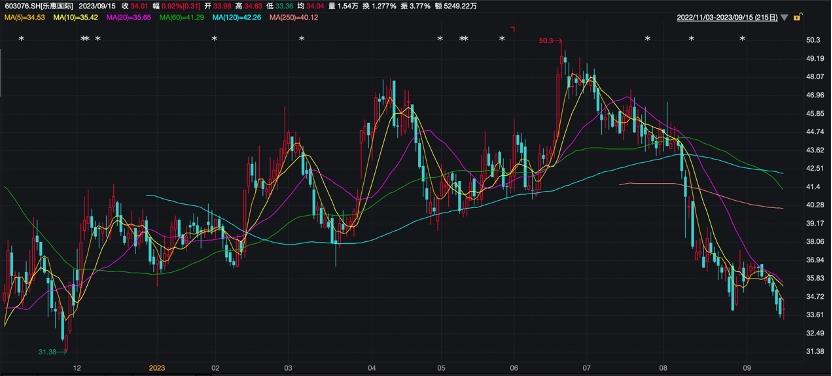832x376 pixels.
Task: Click the asterisk event marker above 03
Action: click(301, 39)
